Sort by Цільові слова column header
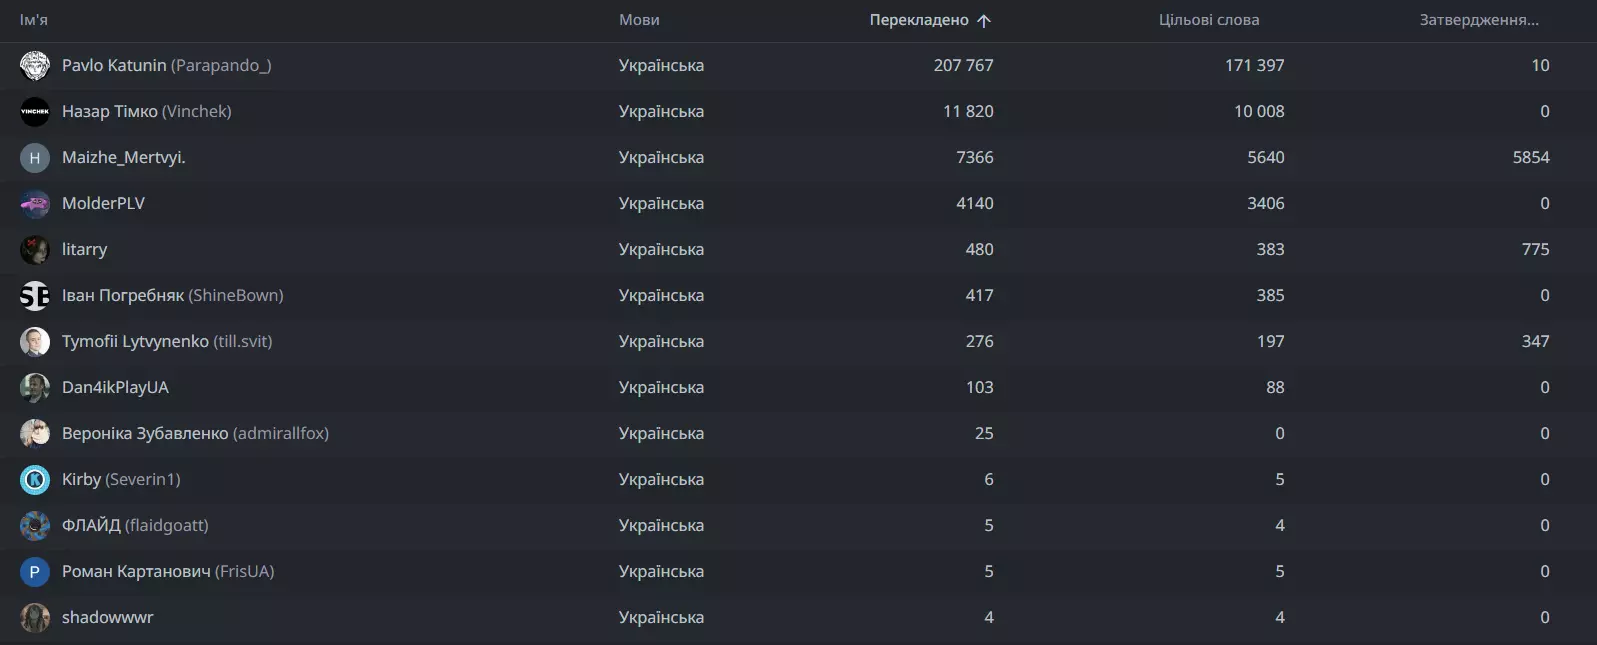 [x=1208, y=20]
